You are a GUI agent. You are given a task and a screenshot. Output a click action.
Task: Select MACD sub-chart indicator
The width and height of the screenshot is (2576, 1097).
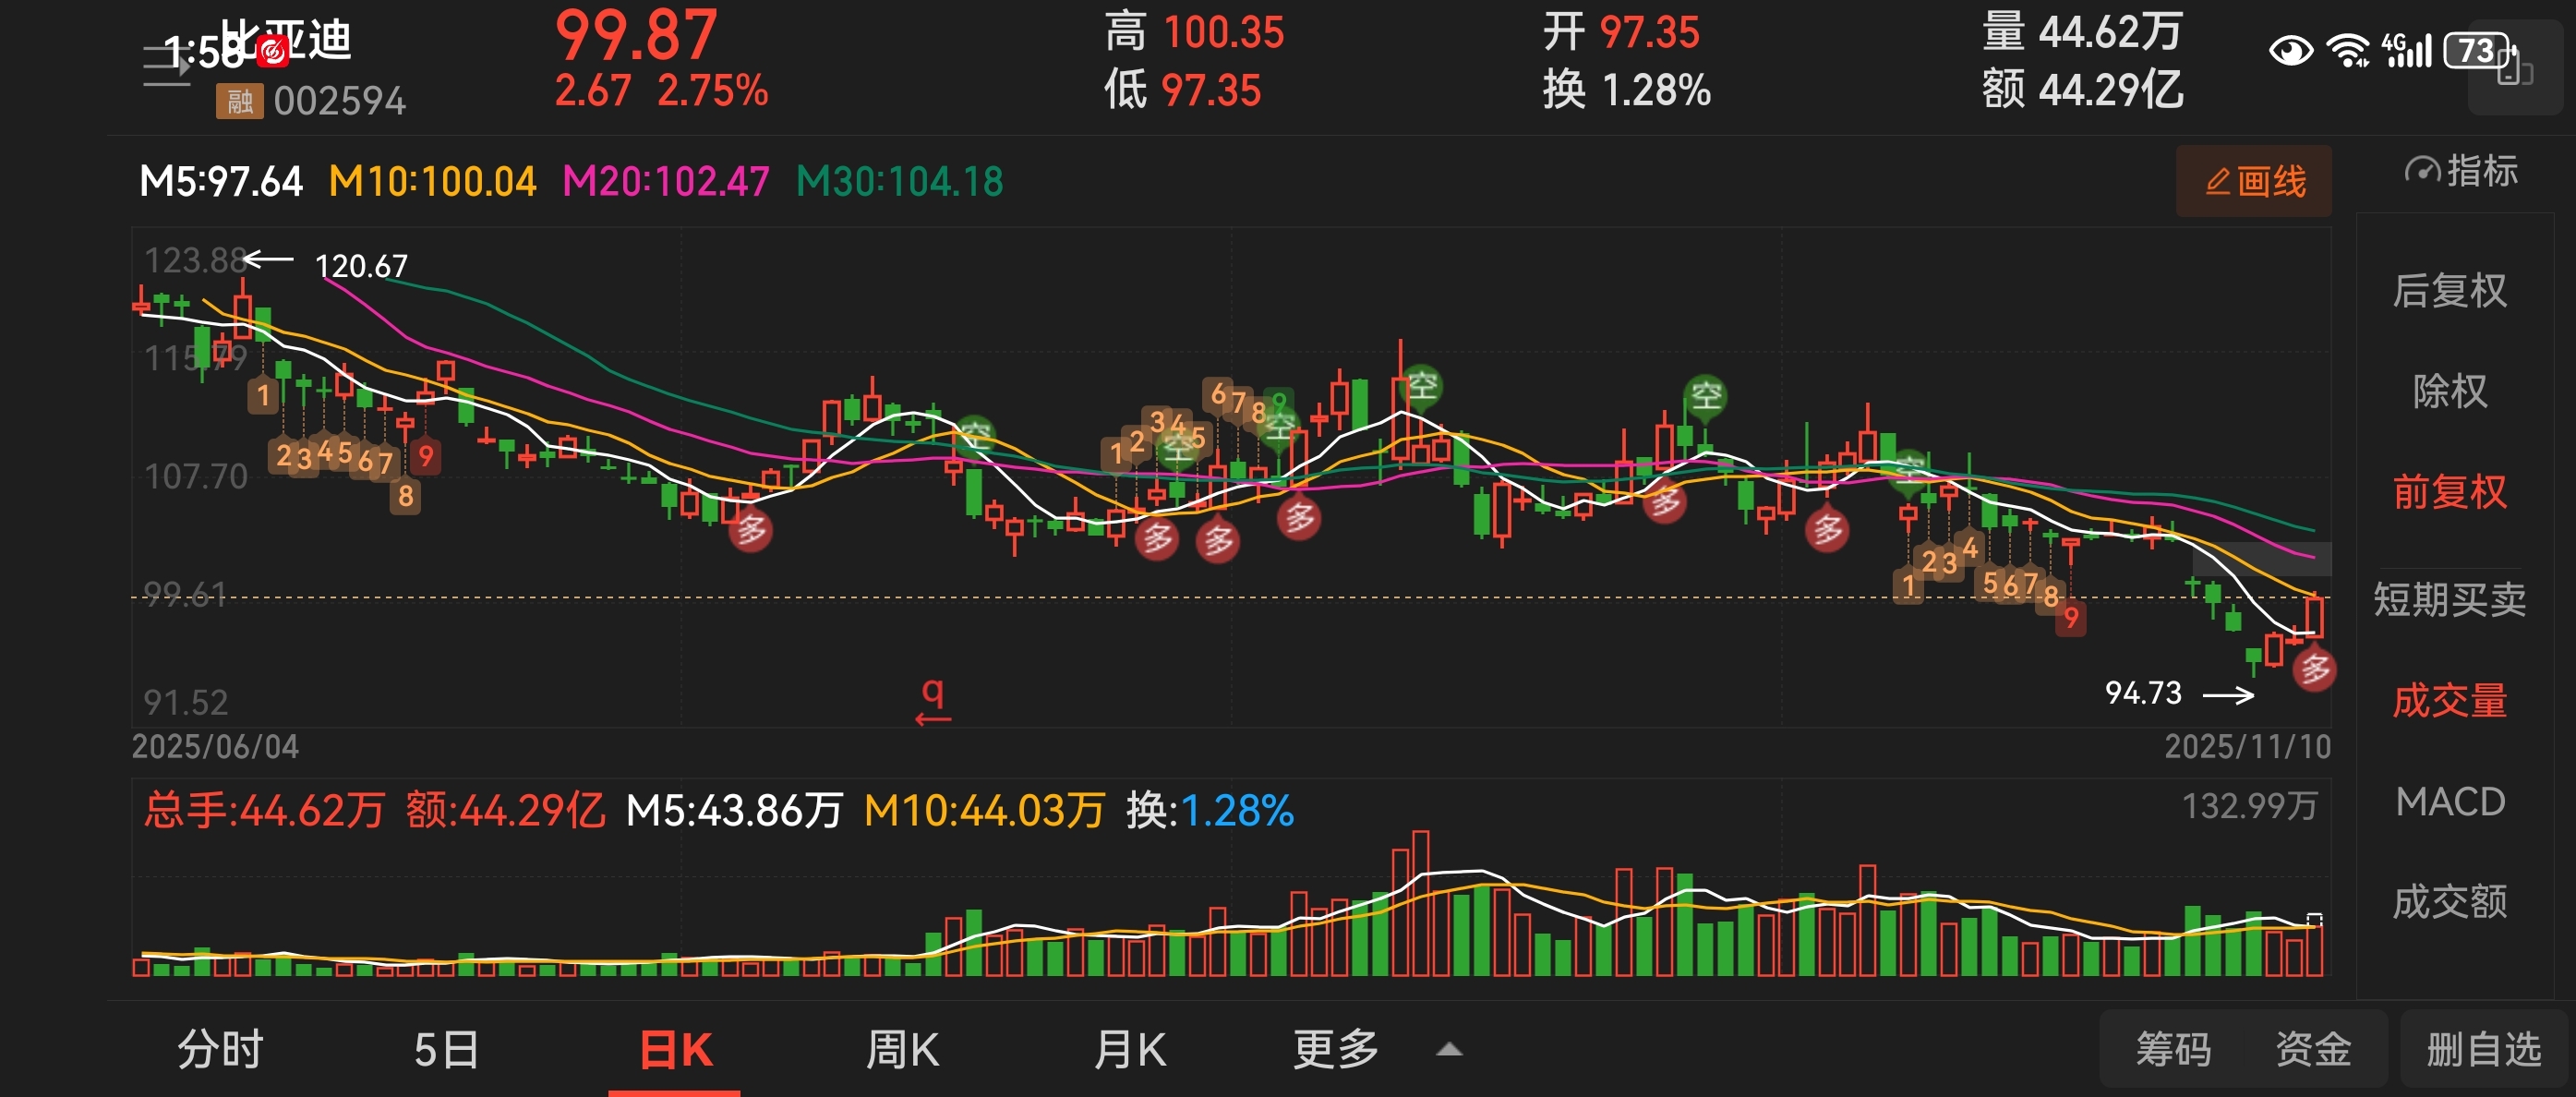(x=2449, y=802)
